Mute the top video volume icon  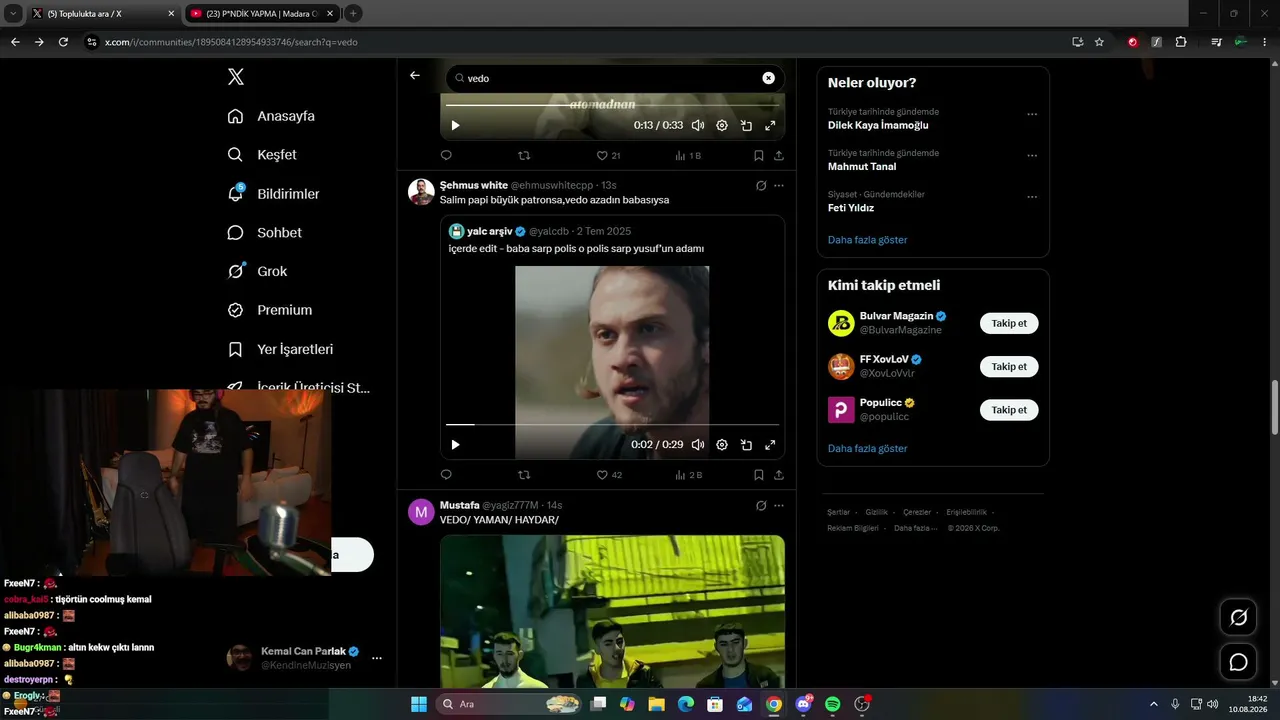[697, 126]
